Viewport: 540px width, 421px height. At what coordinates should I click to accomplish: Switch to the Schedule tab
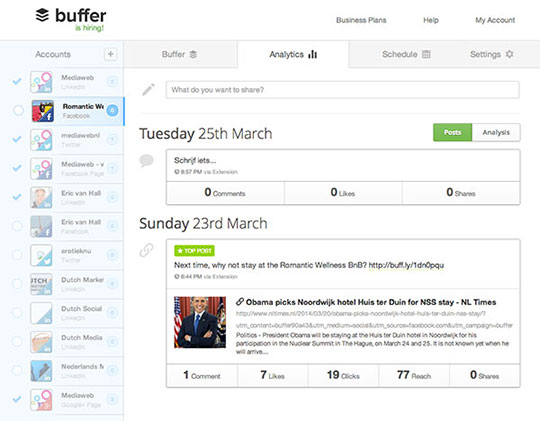pyautogui.click(x=406, y=54)
